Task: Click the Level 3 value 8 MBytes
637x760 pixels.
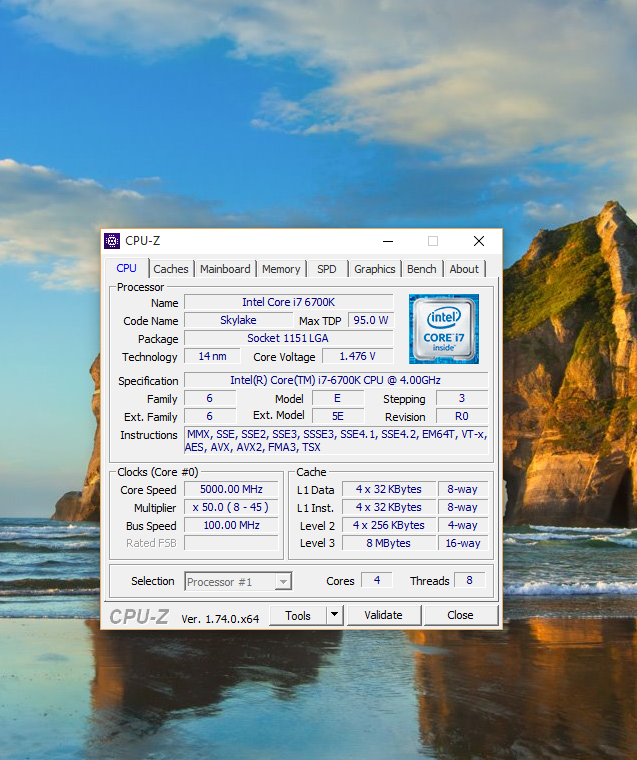Action: pos(389,543)
